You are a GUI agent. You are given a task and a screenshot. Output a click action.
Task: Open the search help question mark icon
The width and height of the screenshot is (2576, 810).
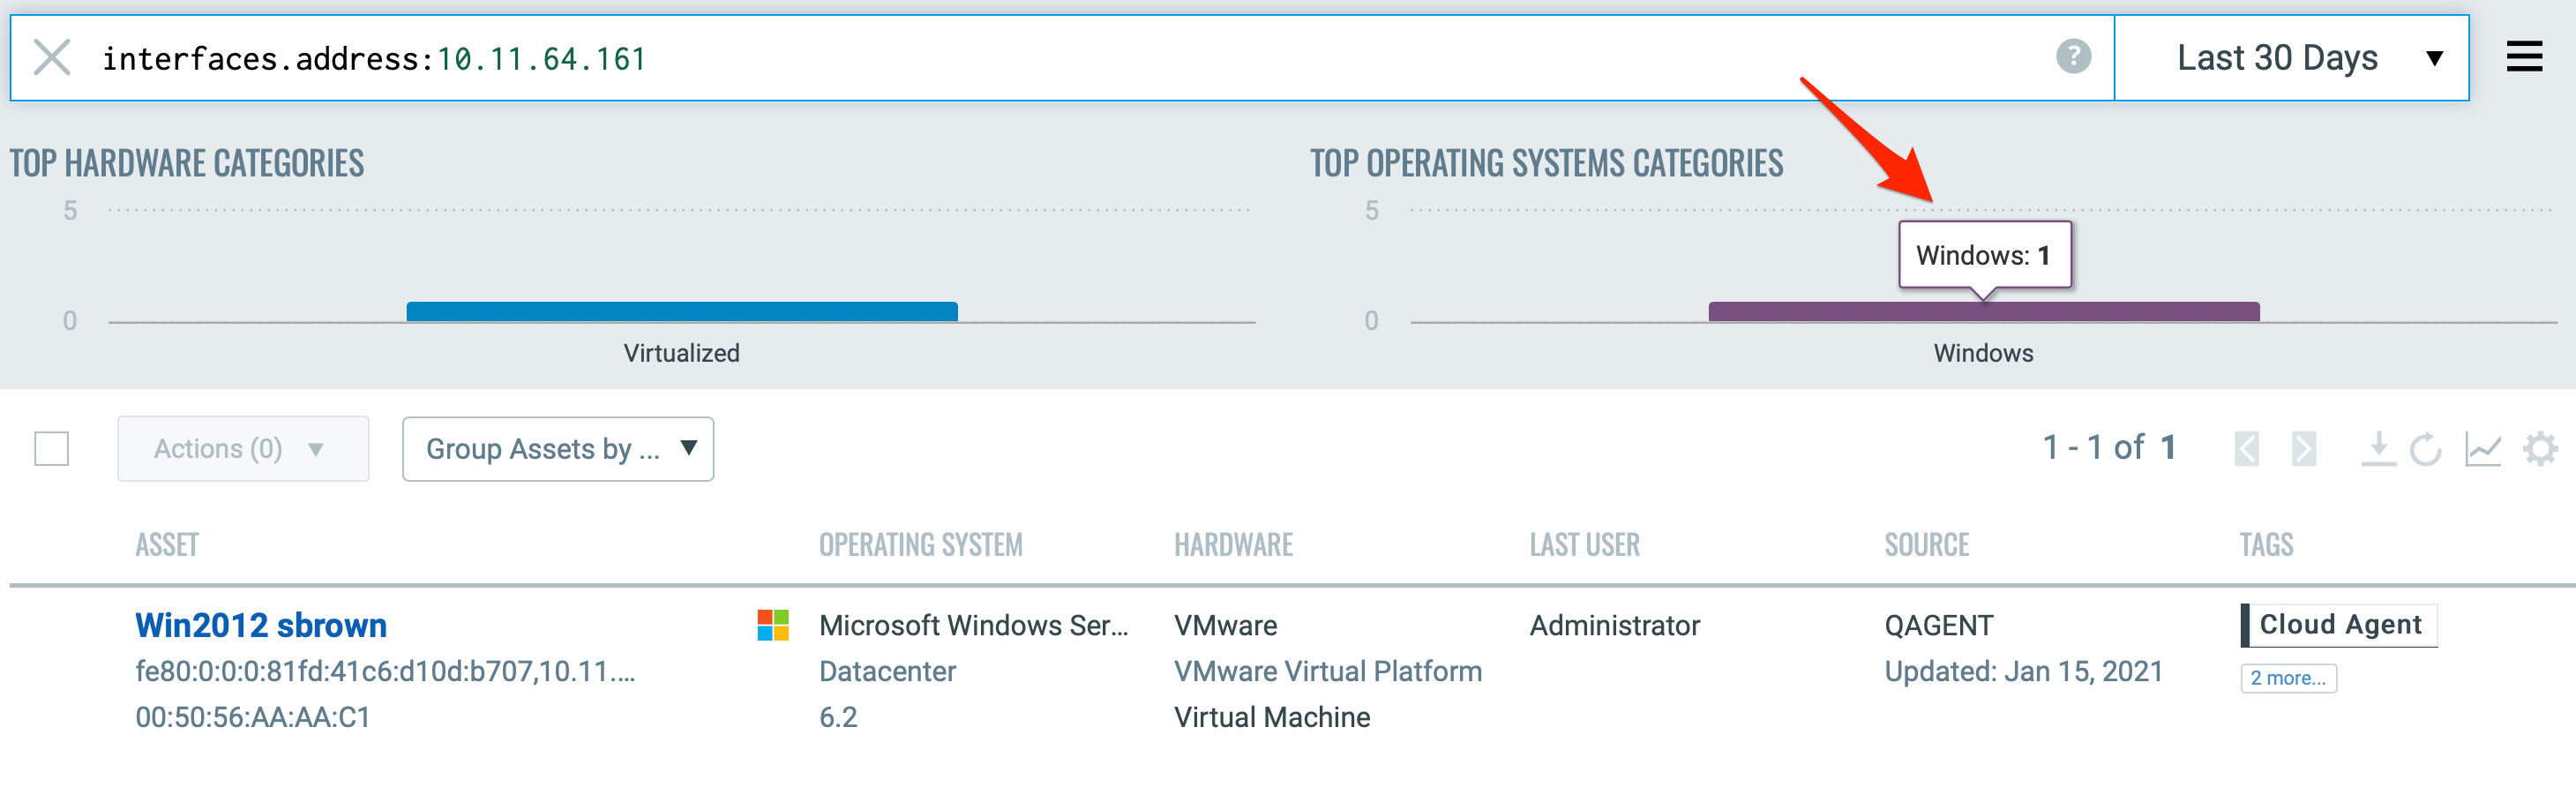(x=2073, y=57)
